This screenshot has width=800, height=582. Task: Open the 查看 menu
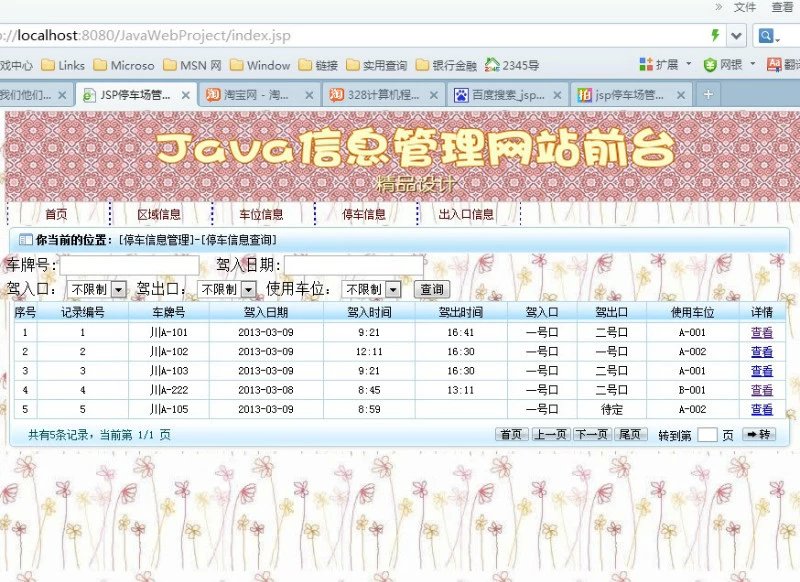point(782,7)
